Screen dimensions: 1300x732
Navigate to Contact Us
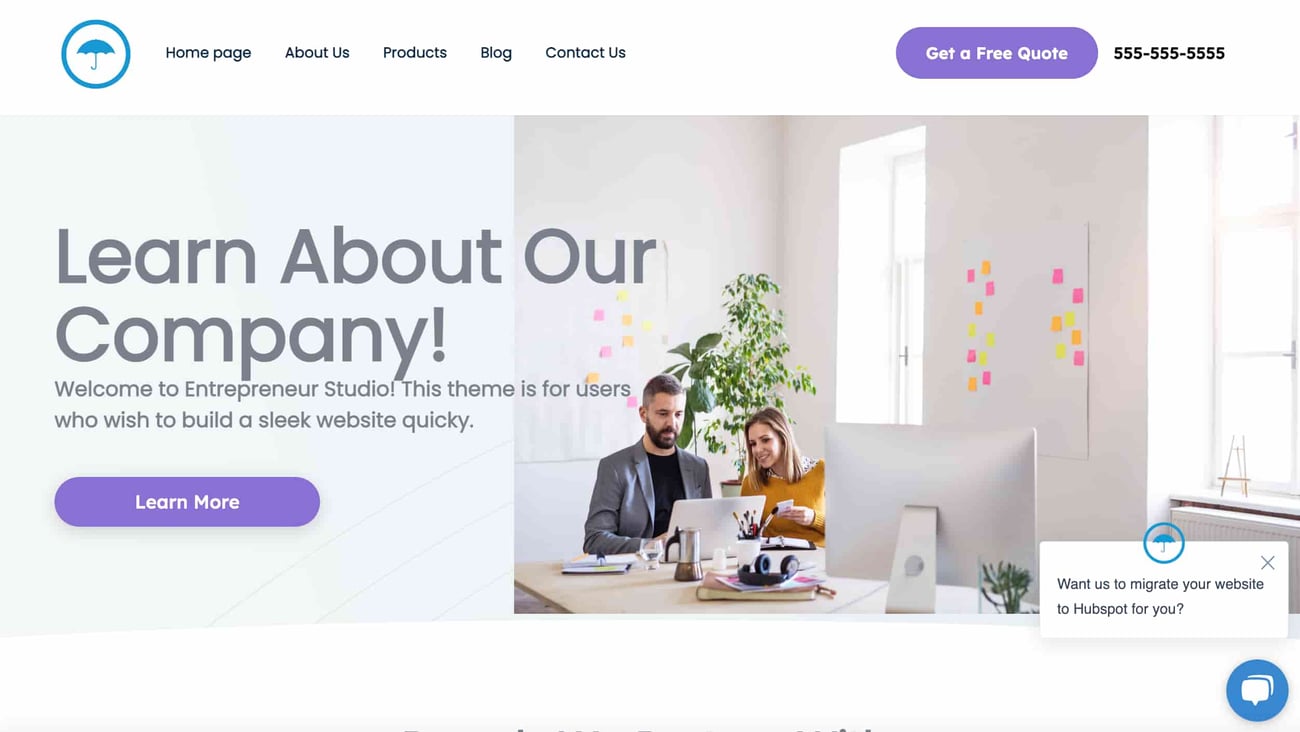coord(585,53)
